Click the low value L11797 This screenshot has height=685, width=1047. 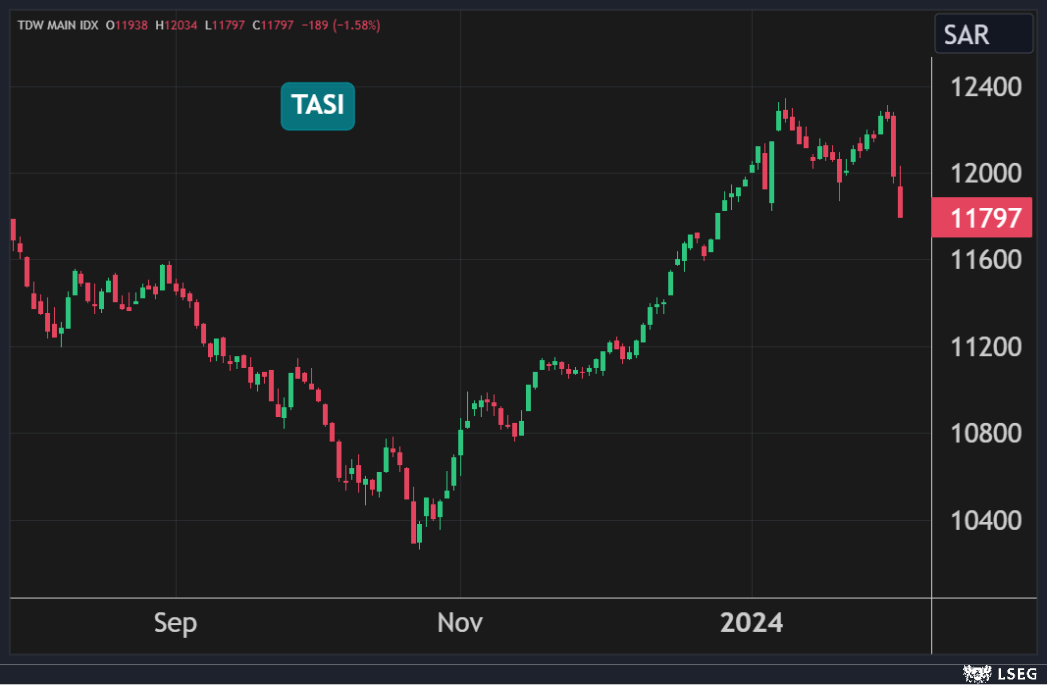(x=231, y=25)
